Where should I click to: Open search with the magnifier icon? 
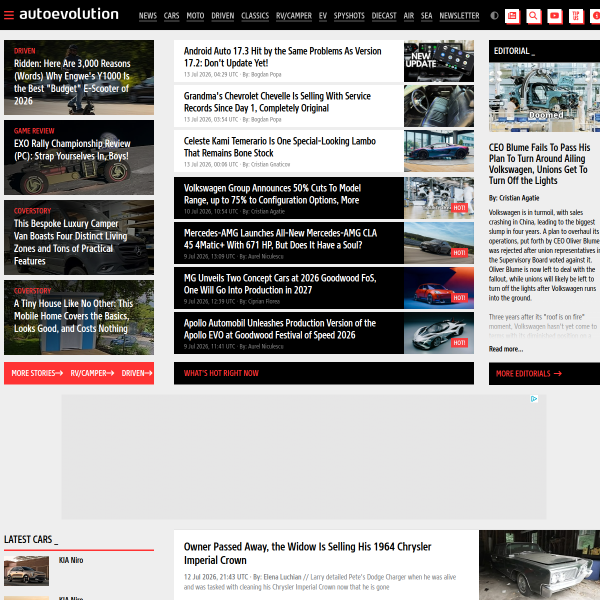pyautogui.click(x=533, y=16)
